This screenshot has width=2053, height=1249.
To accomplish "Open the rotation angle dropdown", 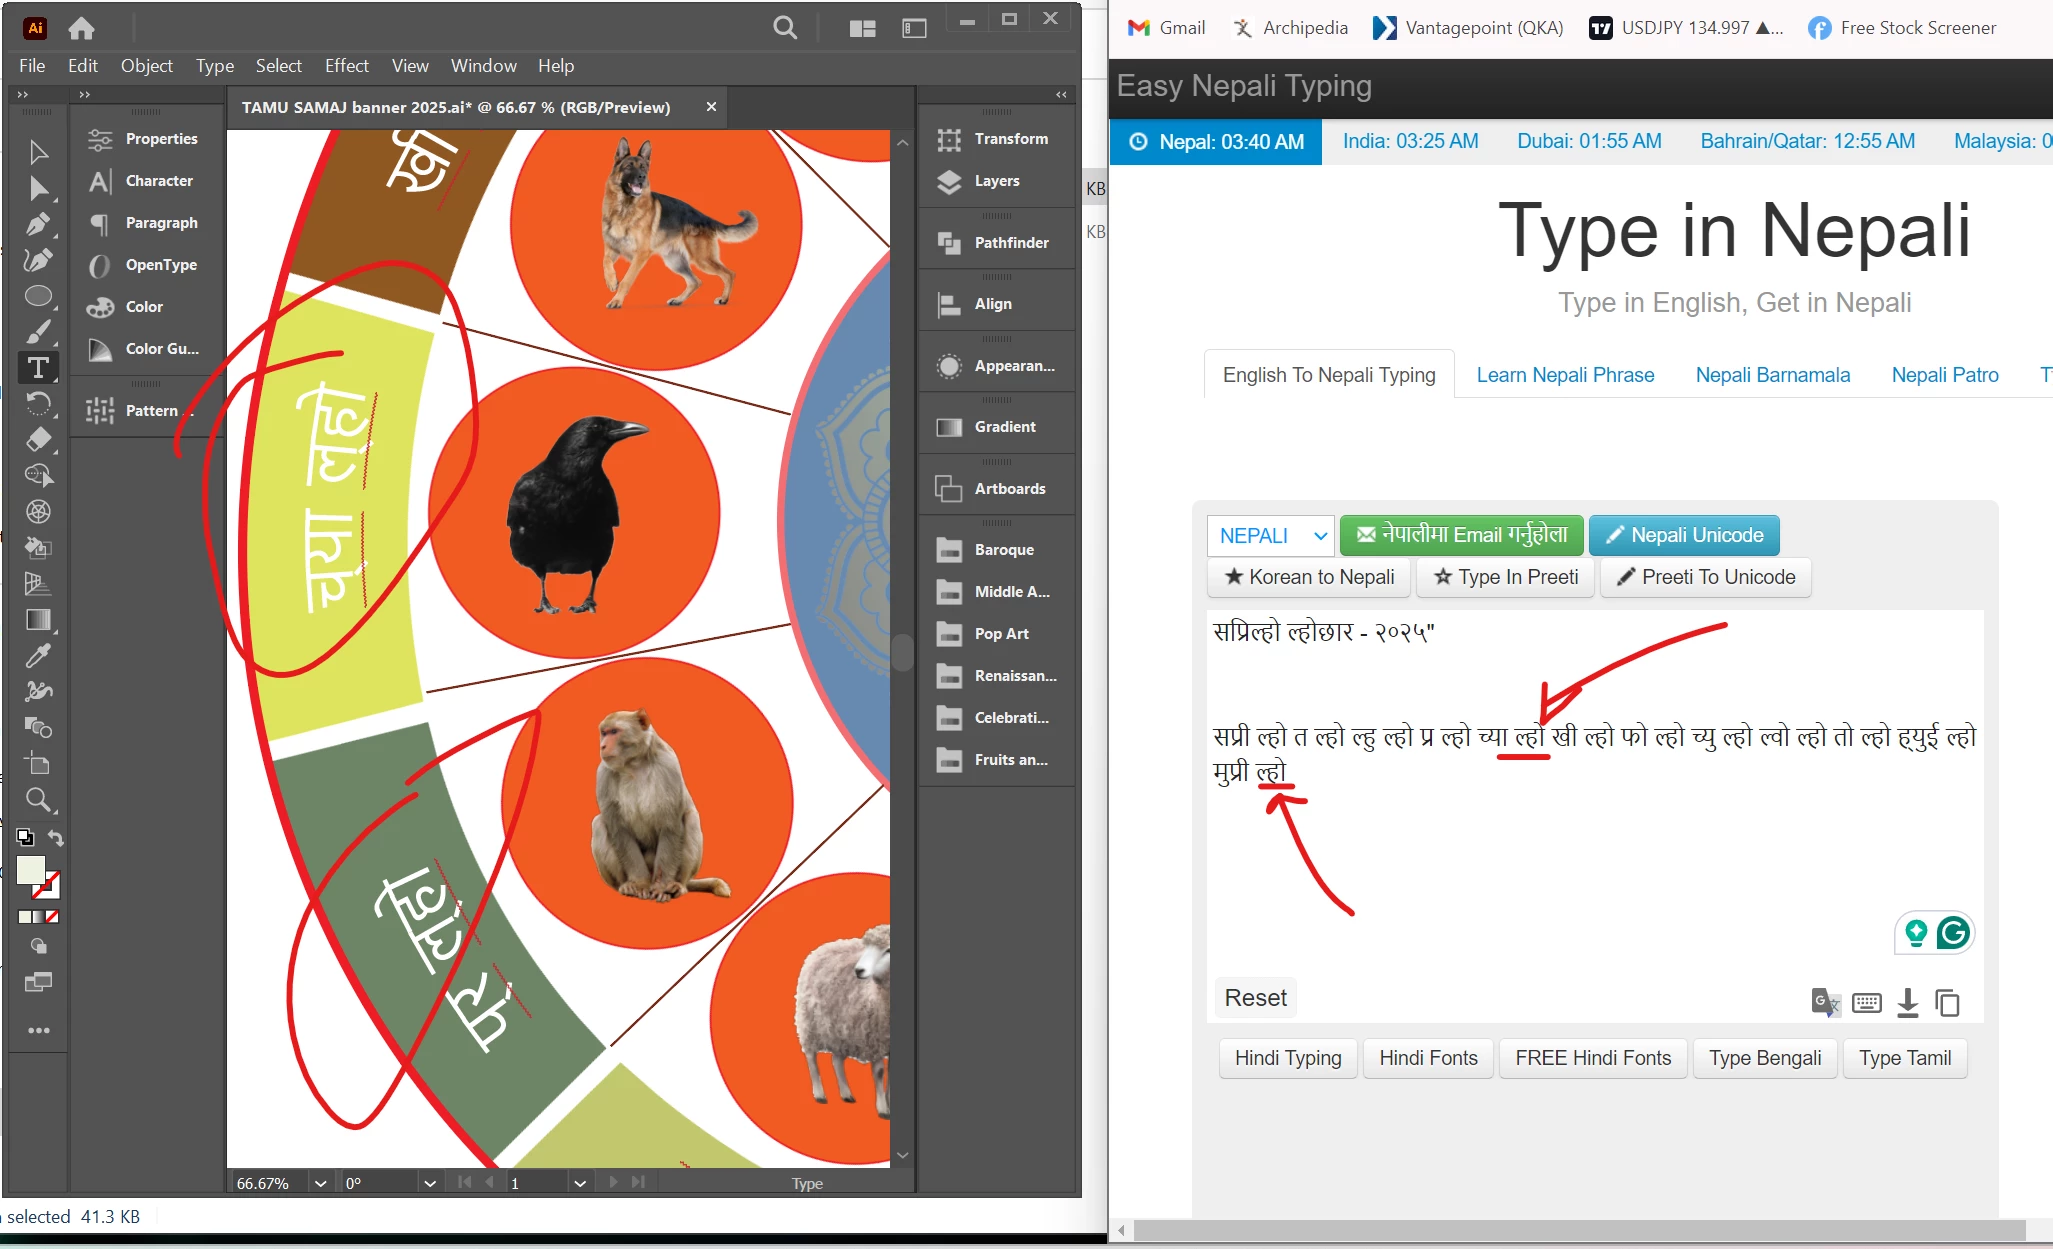I will (x=430, y=1183).
